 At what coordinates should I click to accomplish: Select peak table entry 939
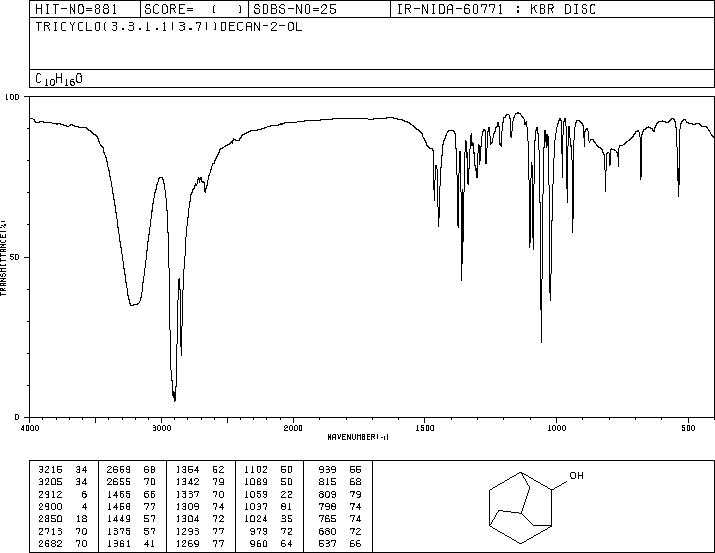coord(327,470)
